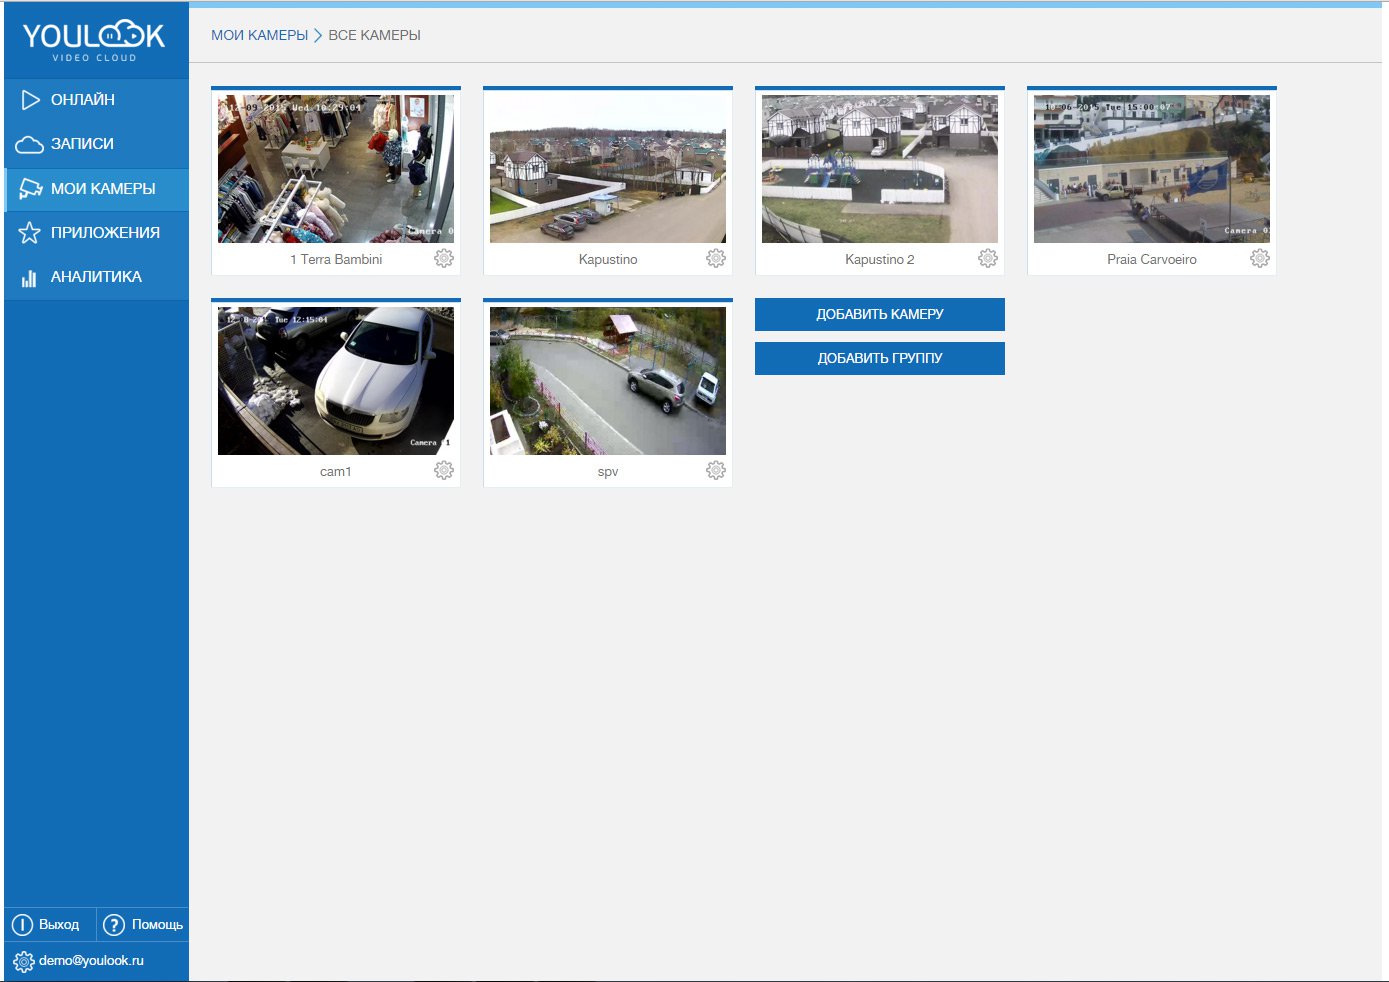Image resolution: width=1389 pixels, height=982 pixels.
Task: Open Помощь help link
Action: click(144, 925)
